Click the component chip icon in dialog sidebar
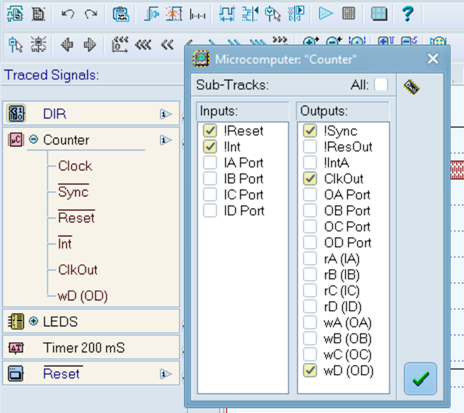 coord(412,87)
